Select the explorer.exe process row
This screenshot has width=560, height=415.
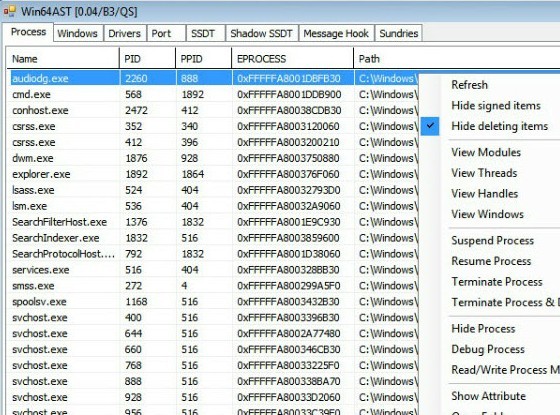coord(214,174)
